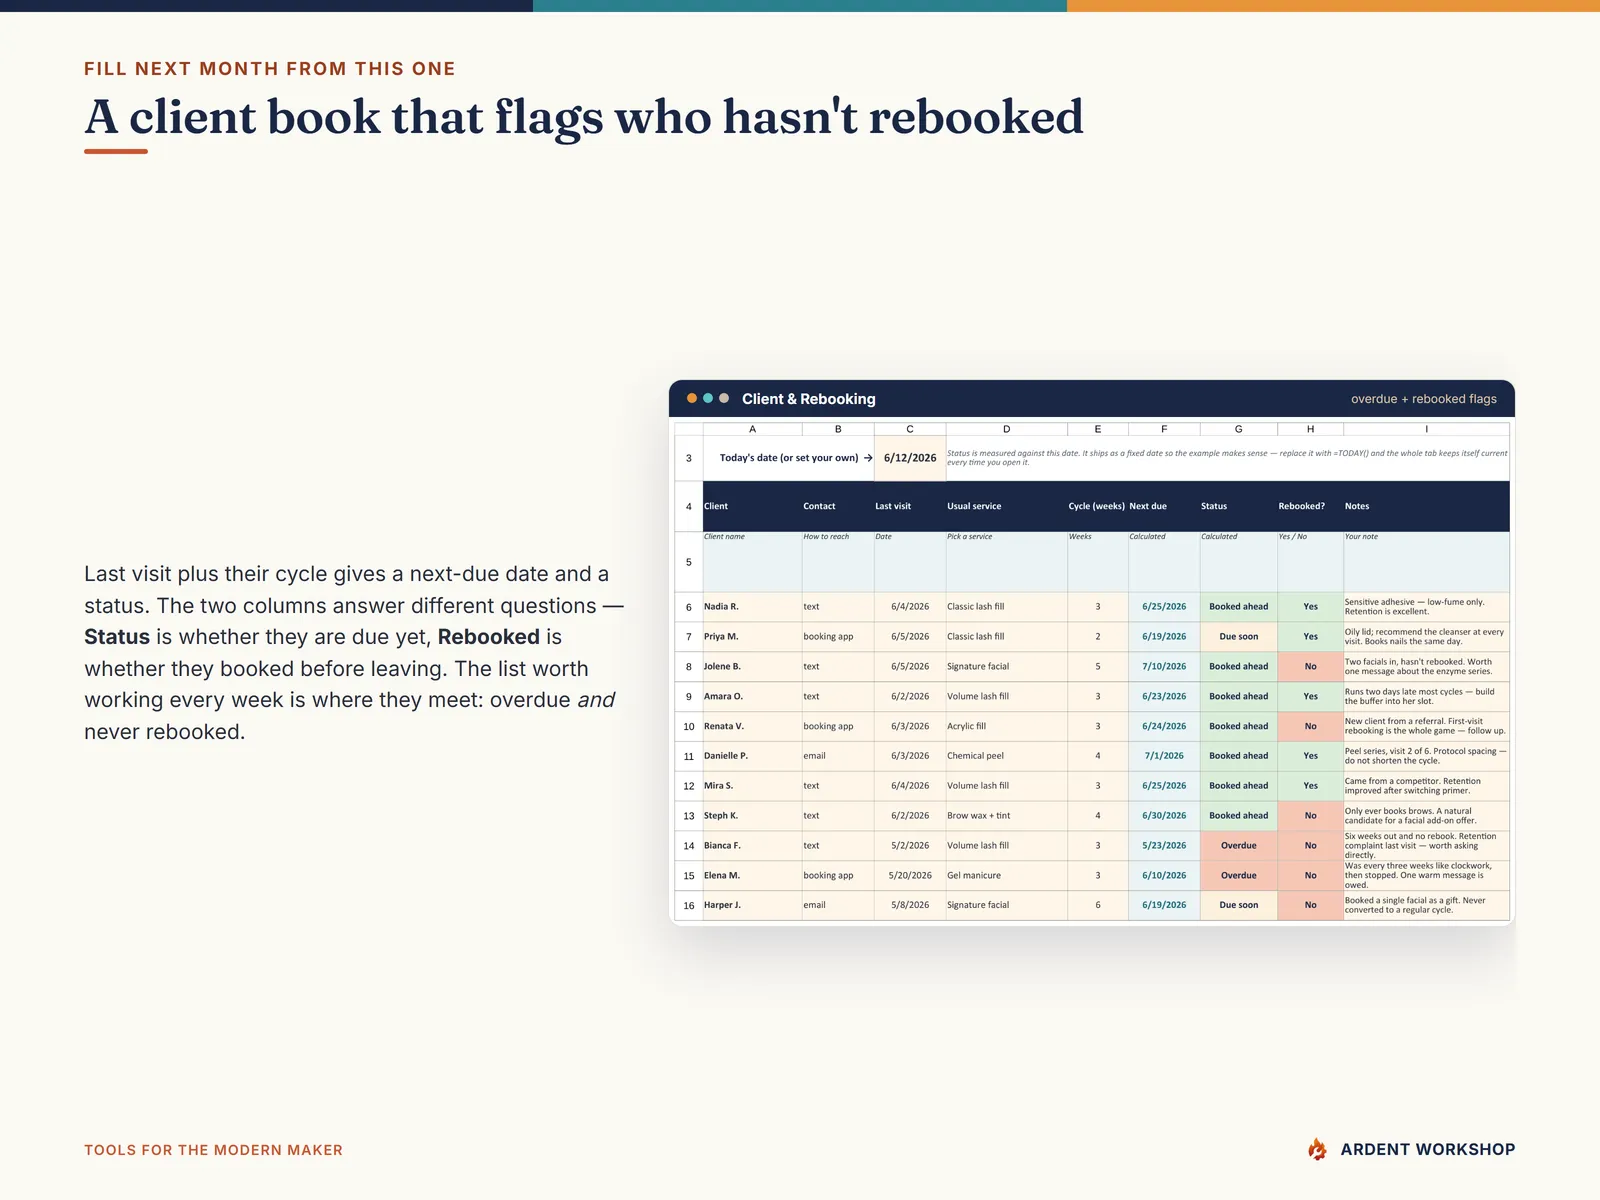Select the "Jolene B." client cell
Viewport: 1600px width, 1200px height.
coord(752,666)
